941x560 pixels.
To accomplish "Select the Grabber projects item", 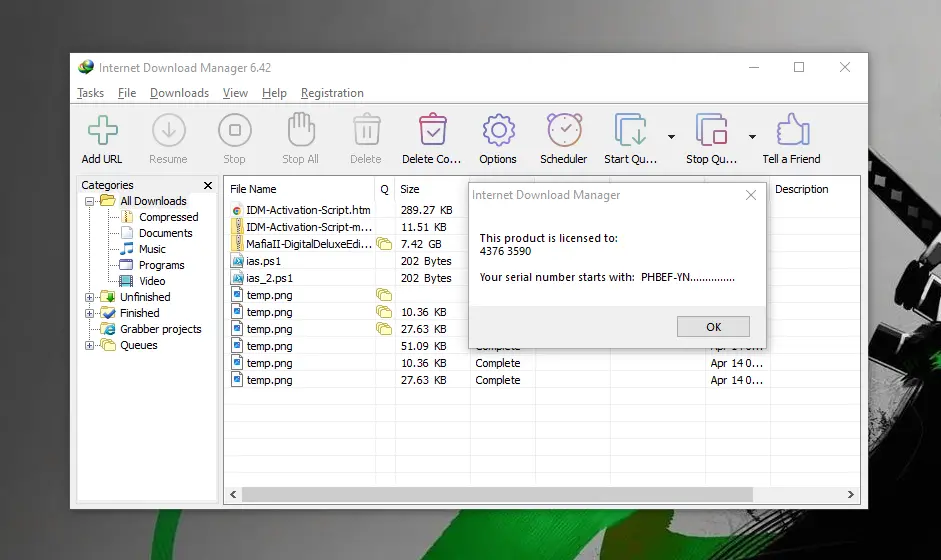I will (161, 329).
